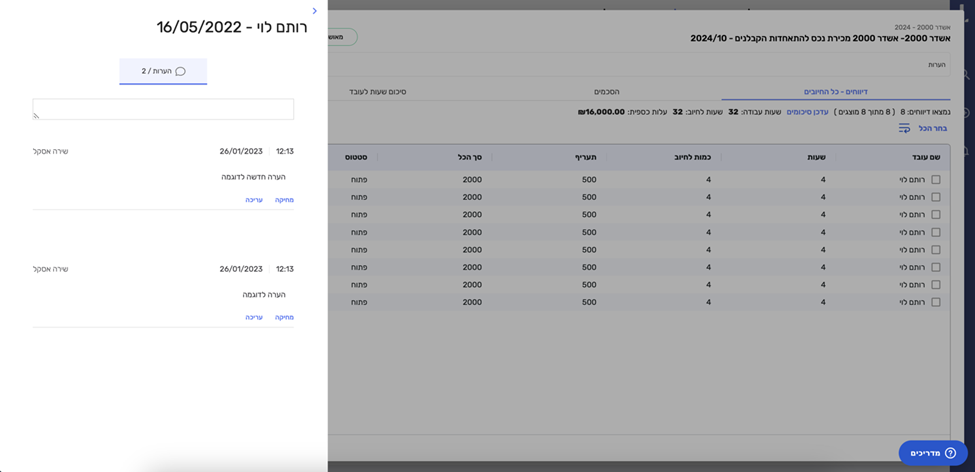Open the סיכום שעות לעובד tab
Viewport: 975px width, 472px height.
(x=377, y=91)
